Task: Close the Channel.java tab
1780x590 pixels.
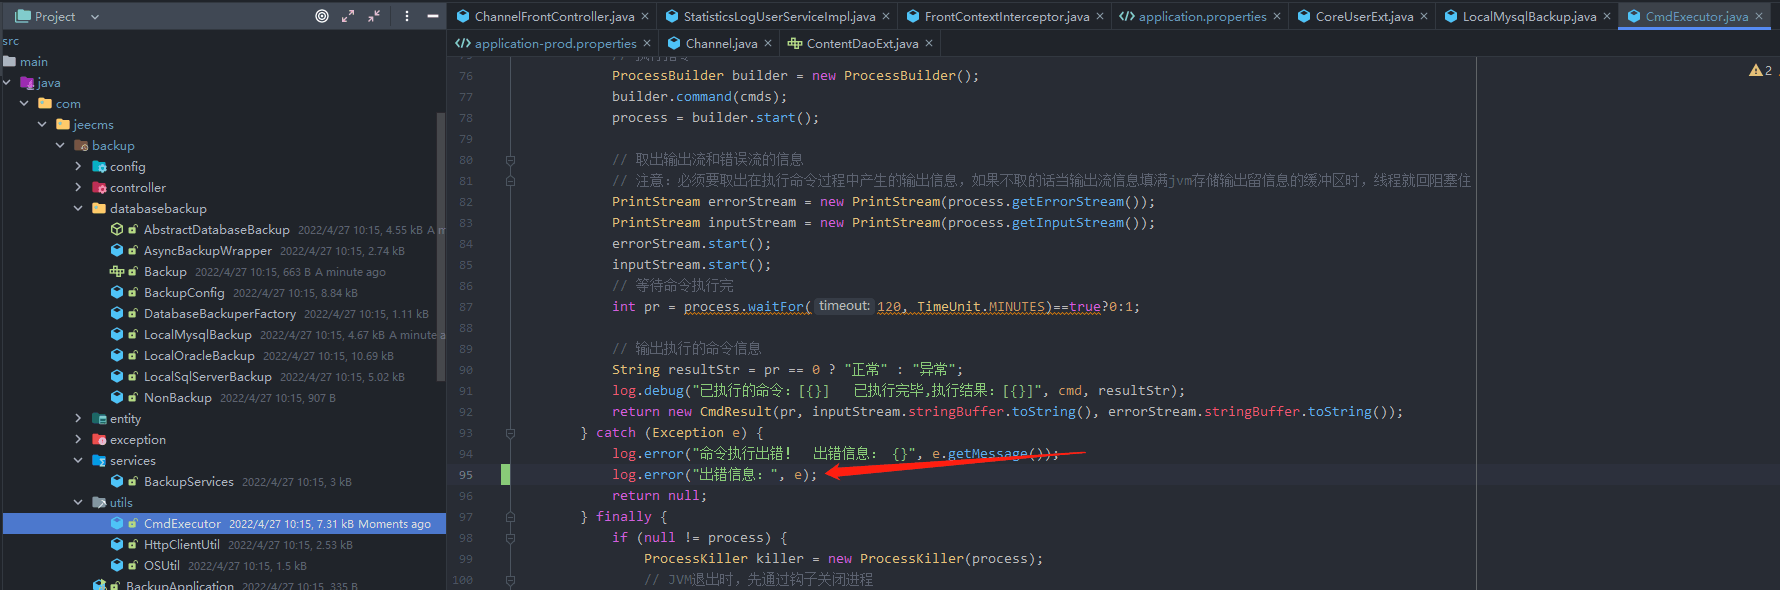Action: [768, 43]
